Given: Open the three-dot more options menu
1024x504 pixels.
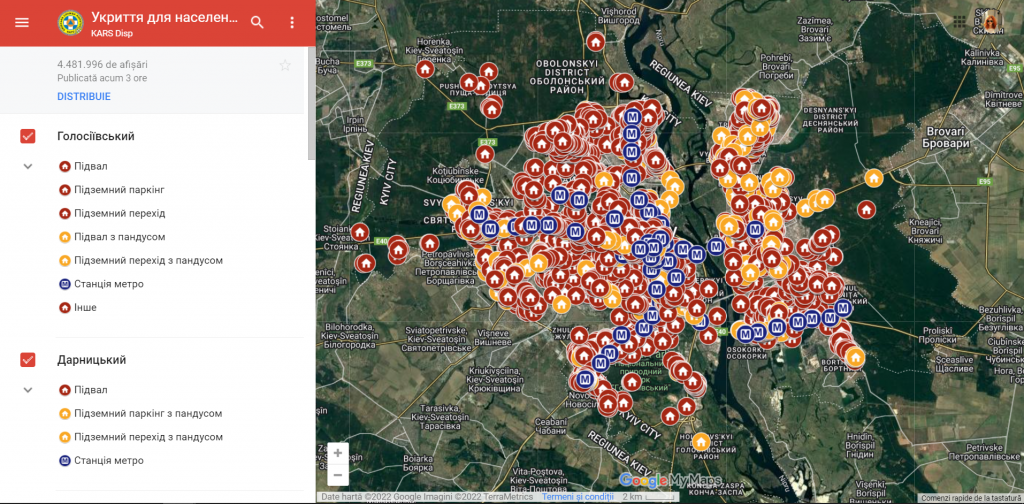Looking at the screenshot, I should coord(292,22).
